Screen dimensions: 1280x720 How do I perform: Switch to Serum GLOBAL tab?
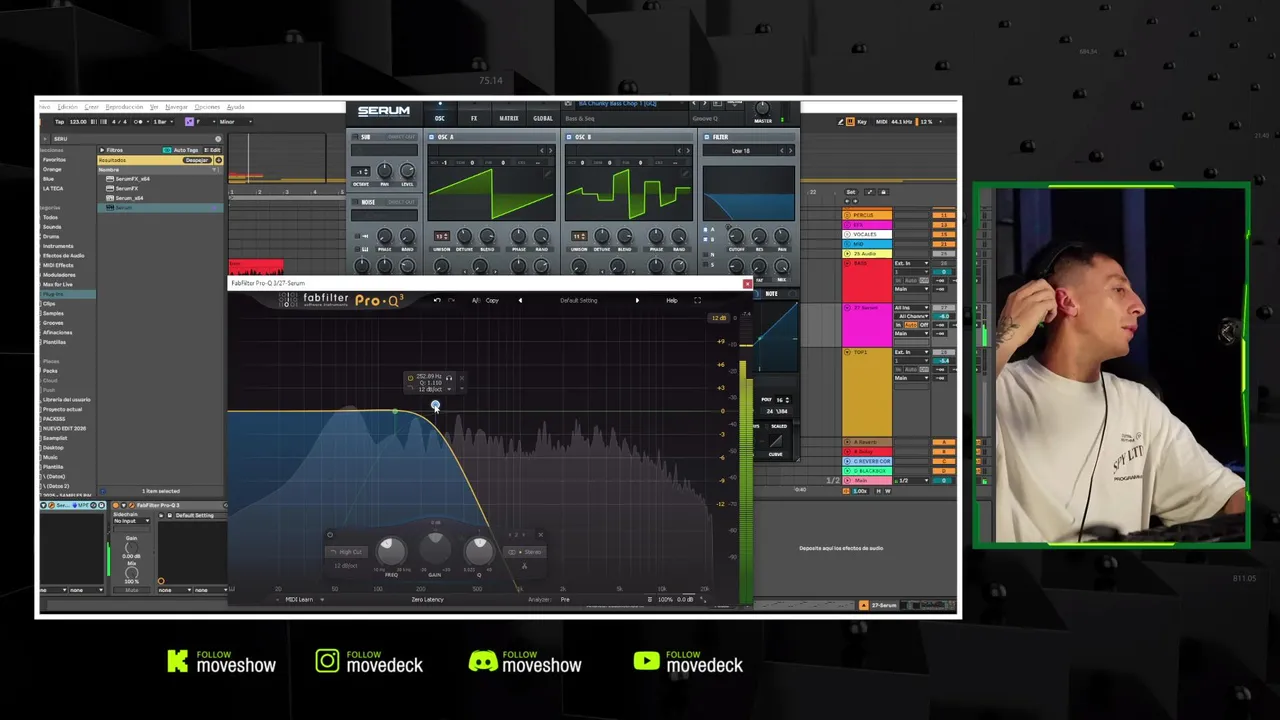[543, 118]
